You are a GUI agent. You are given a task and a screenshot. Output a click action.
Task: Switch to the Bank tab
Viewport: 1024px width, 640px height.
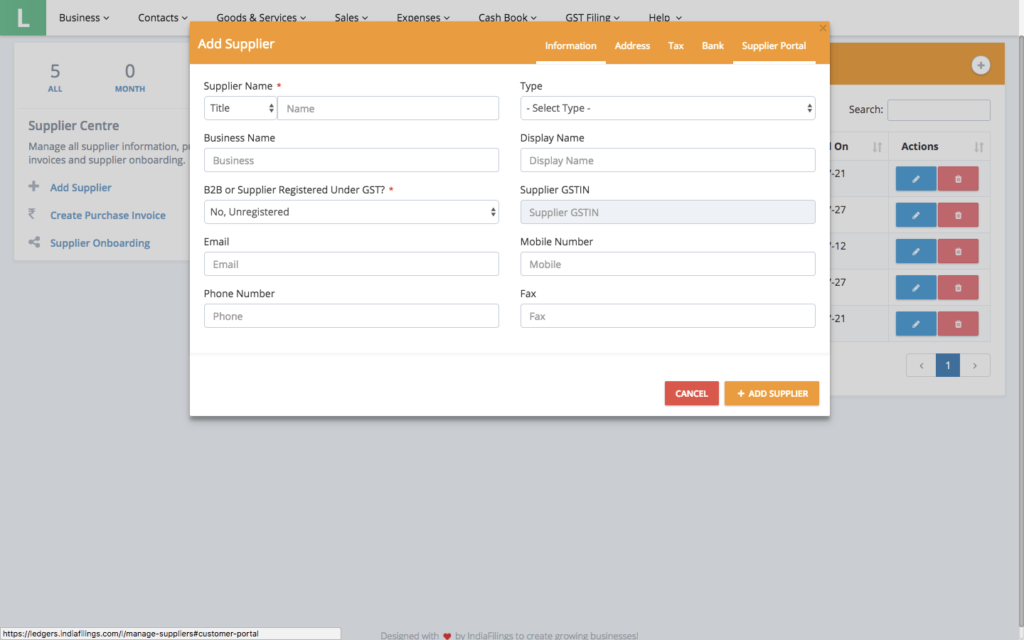[712, 45]
